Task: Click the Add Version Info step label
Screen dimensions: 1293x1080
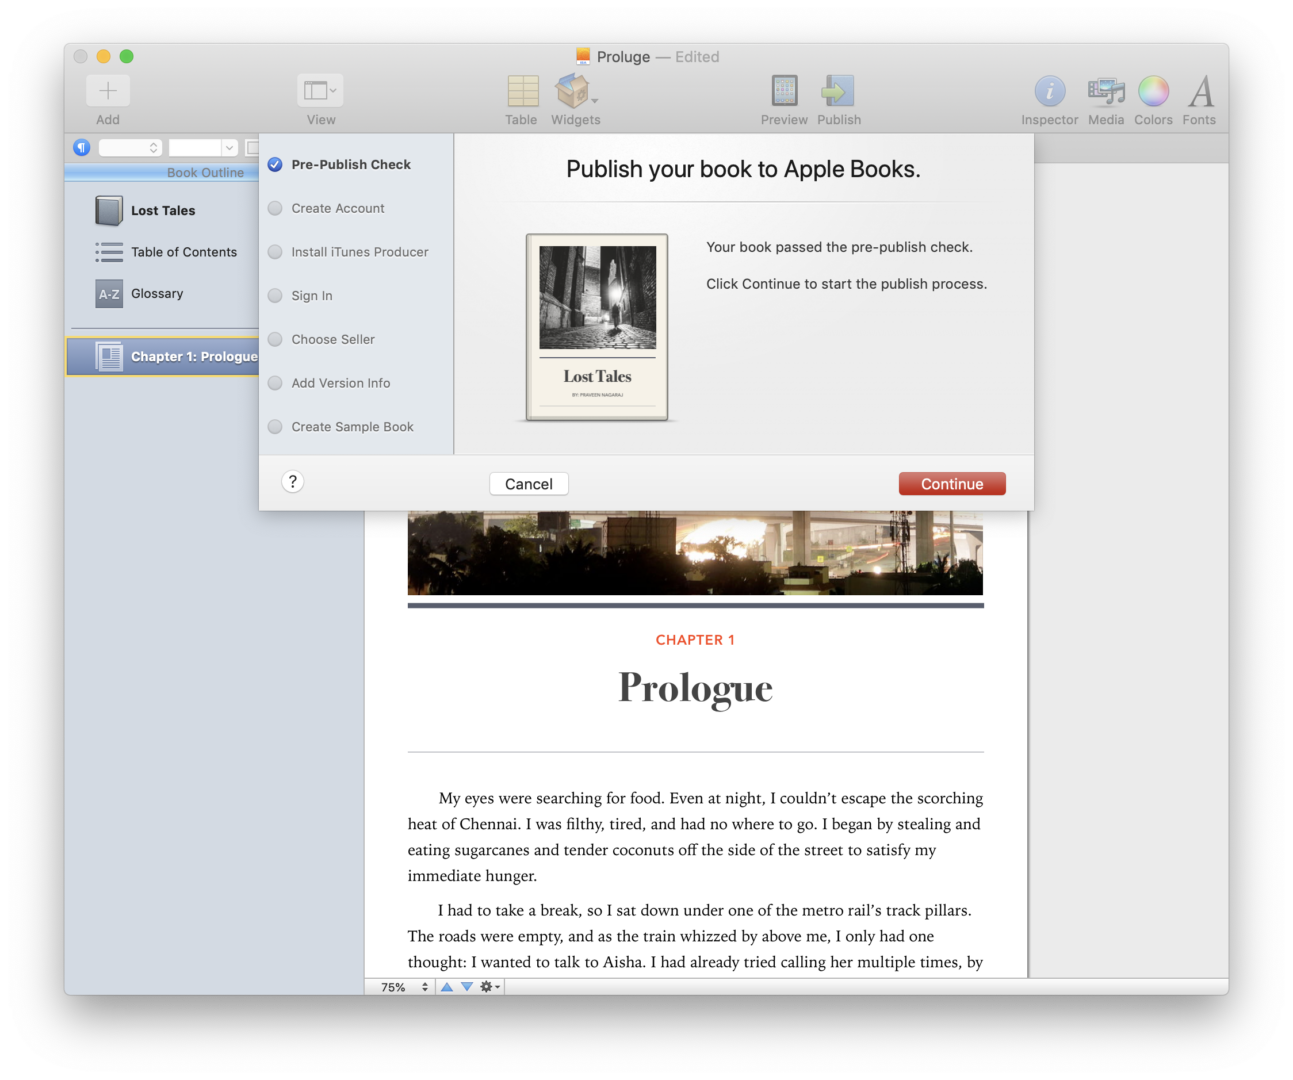Action: click(x=341, y=383)
